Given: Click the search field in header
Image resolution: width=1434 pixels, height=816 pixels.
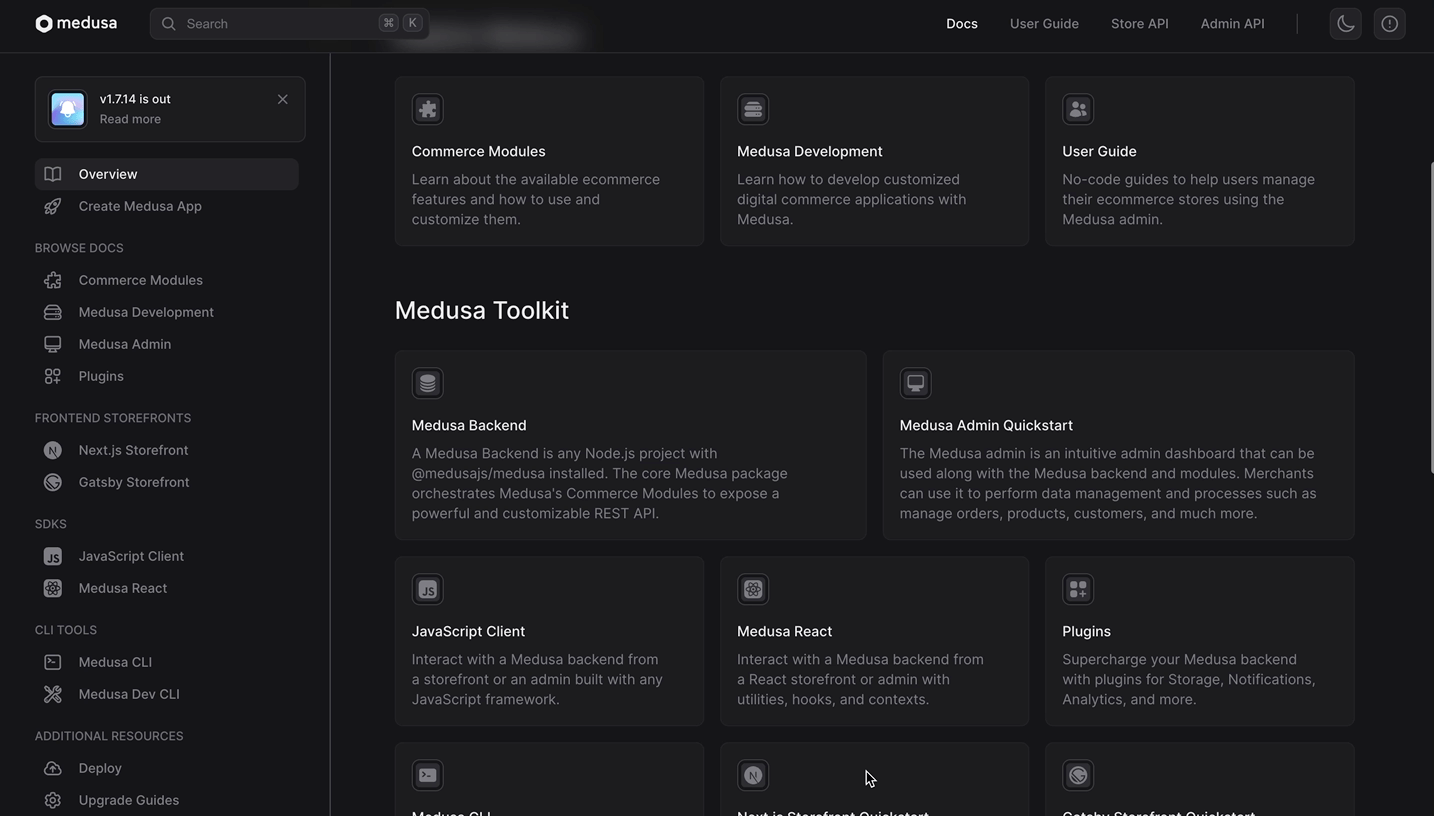Looking at the screenshot, I should coord(289,23).
